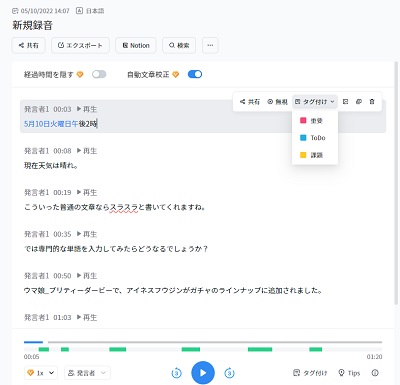Click the sentence starting では専門的な単語
Screen dimensions: 400x385
click(116, 249)
